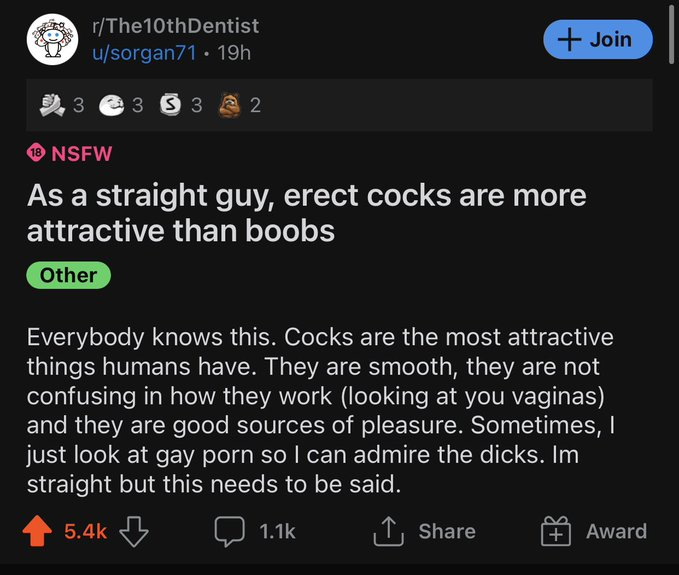Image resolution: width=679 pixels, height=575 pixels.
Task: View the silver S award
Action: point(171,105)
